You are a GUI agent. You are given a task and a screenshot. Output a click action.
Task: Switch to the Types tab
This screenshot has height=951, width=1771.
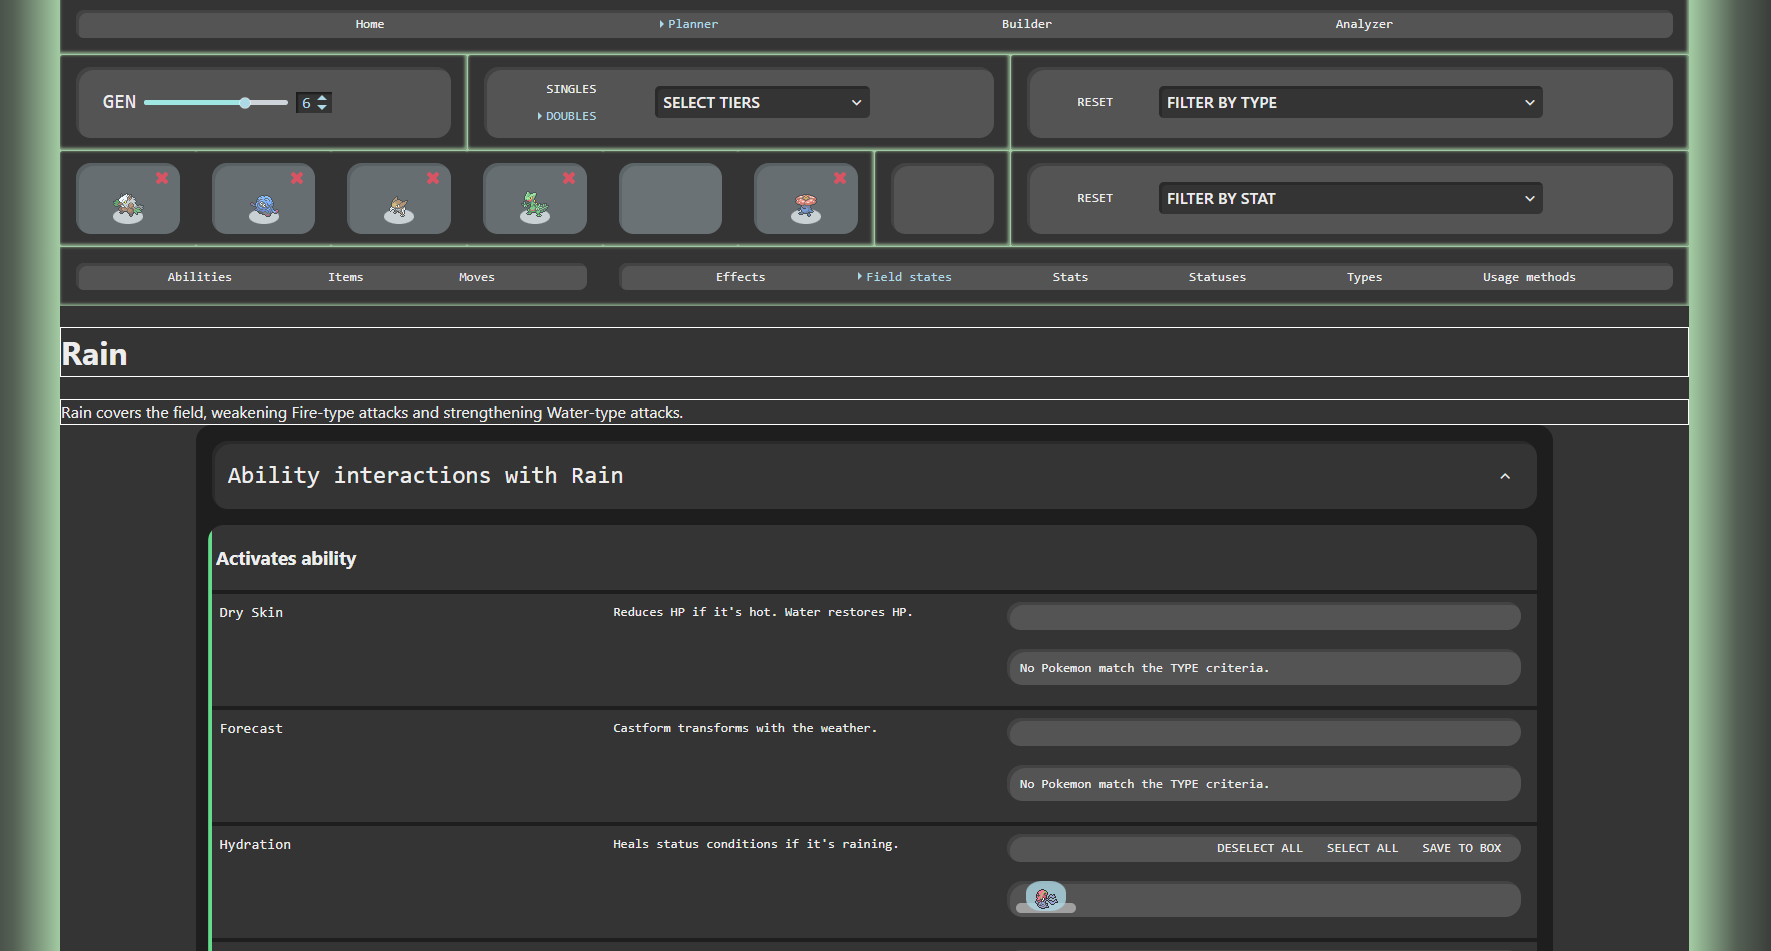[x=1365, y=277]
